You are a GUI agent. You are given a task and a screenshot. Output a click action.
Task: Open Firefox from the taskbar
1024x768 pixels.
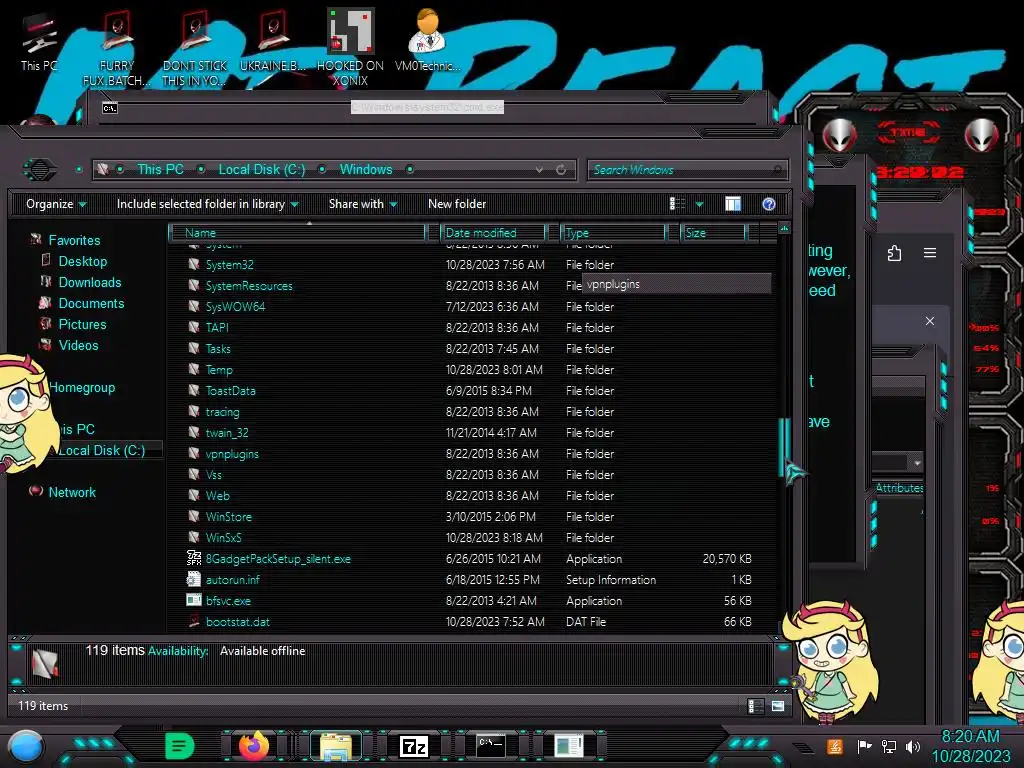pyautogui.click(x=254, y=746)
